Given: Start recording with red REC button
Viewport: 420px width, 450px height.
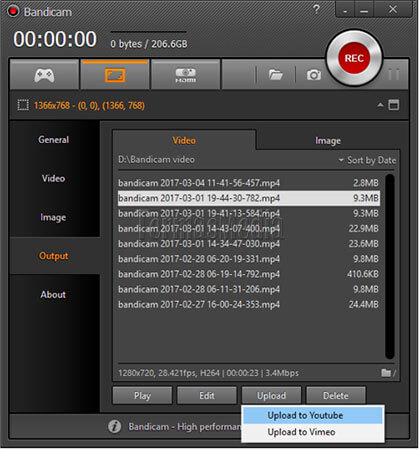Looking at the screenshot, I should pyautogui.click(x=354, y=58).
